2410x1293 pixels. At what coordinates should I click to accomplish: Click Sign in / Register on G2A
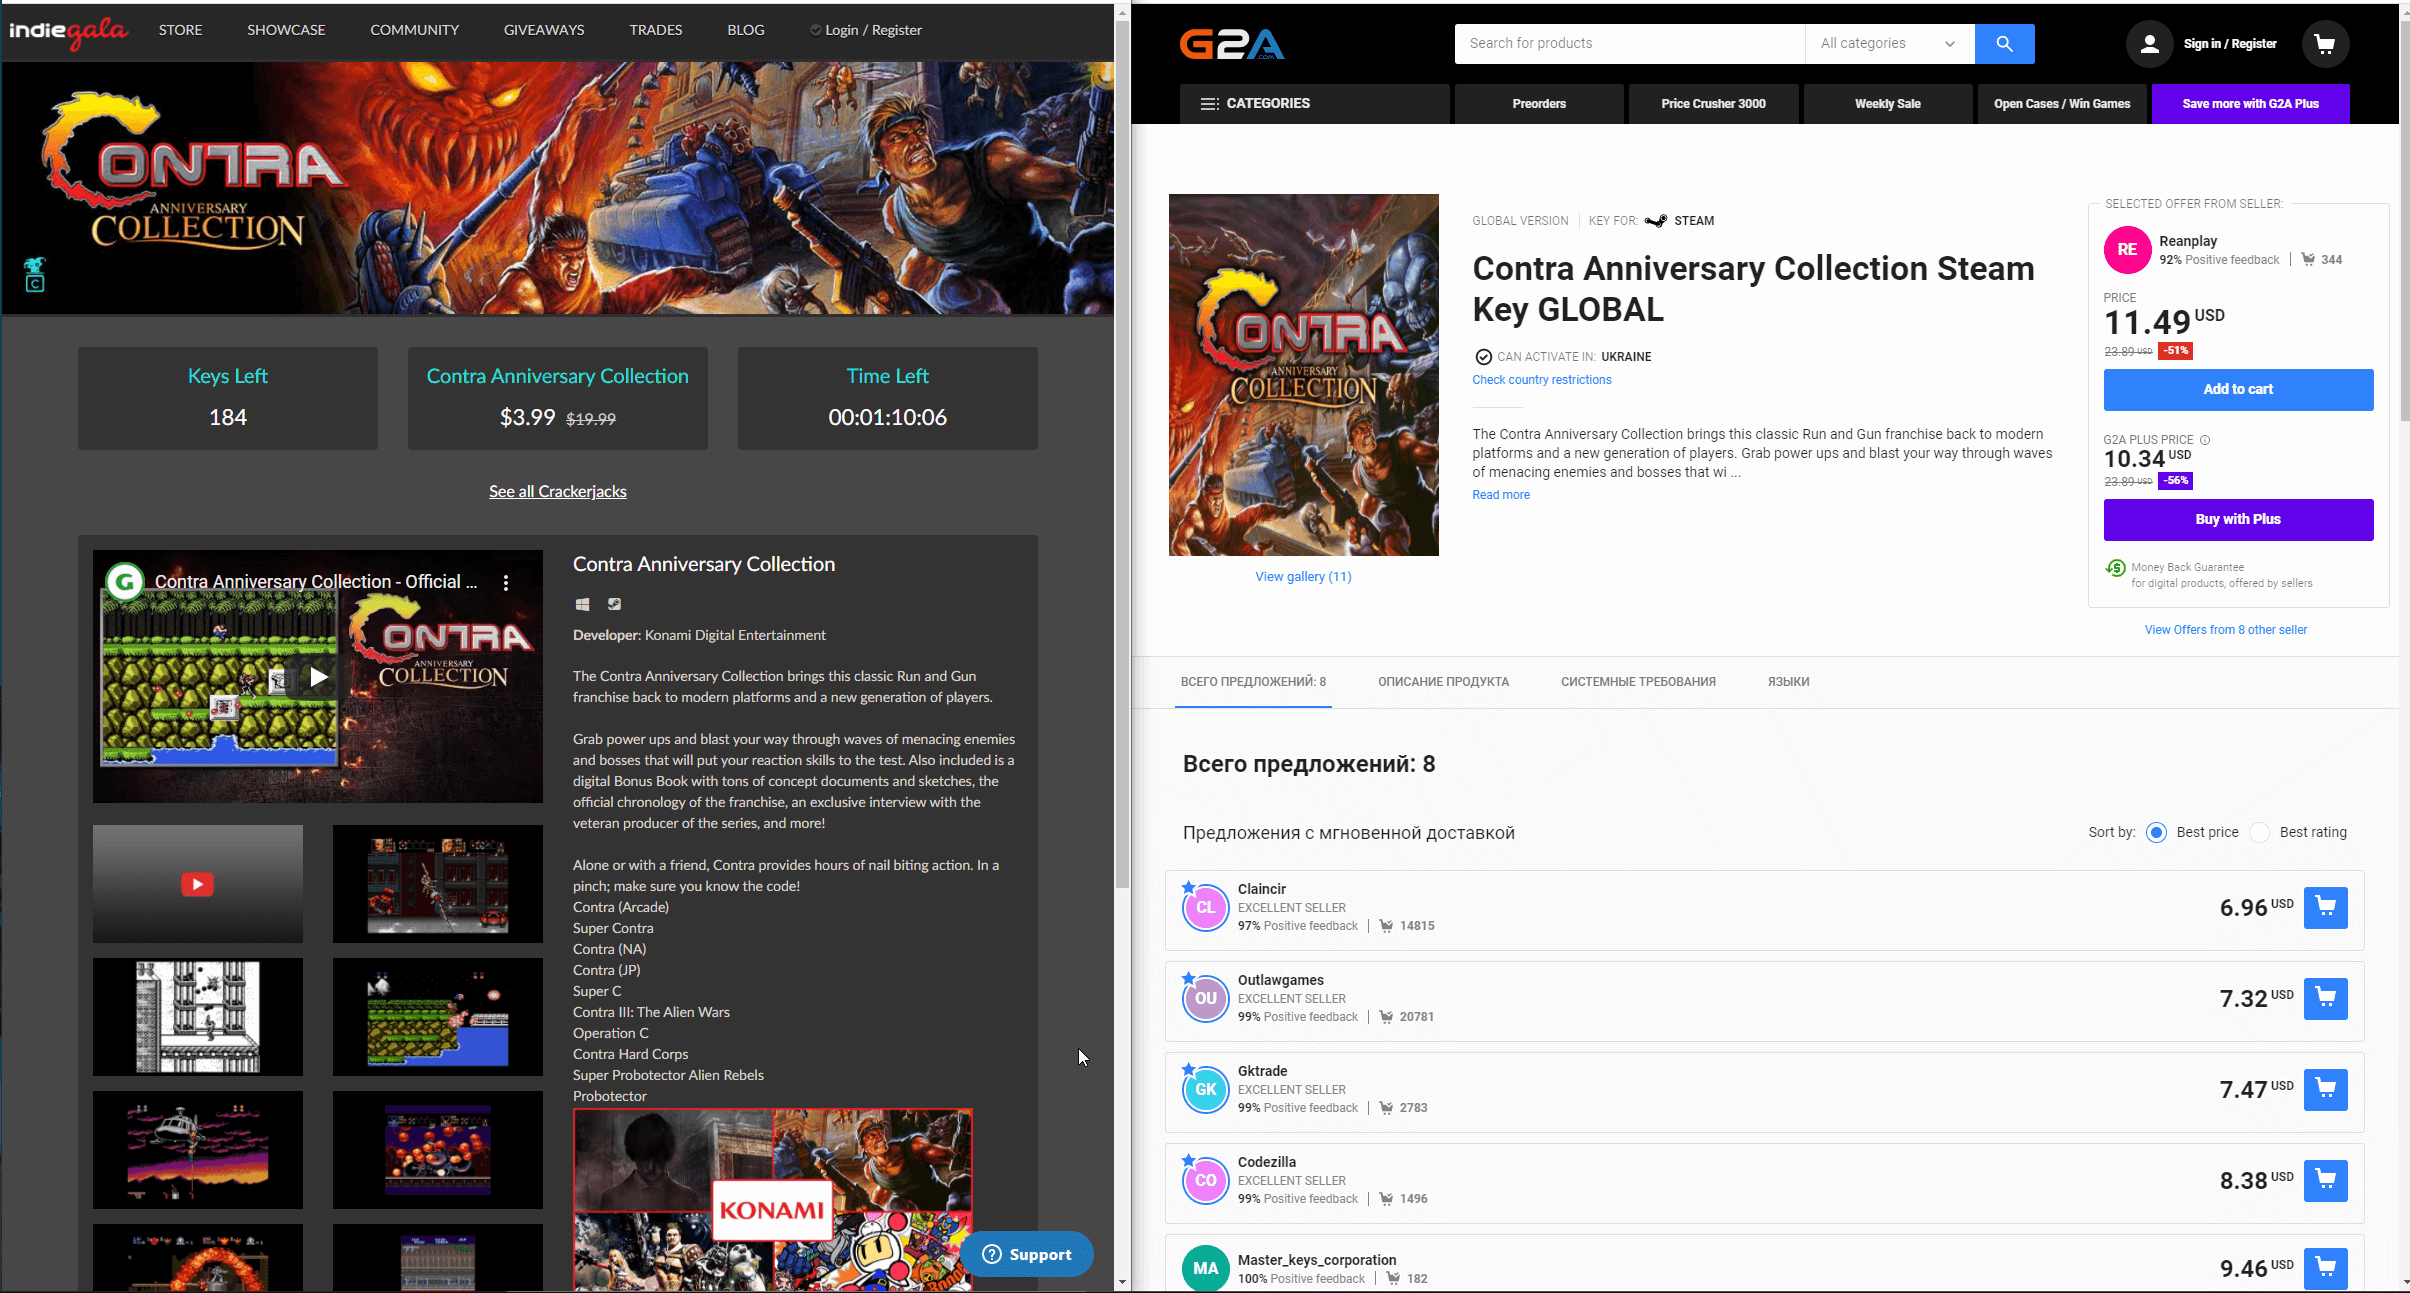point(2230,44)
